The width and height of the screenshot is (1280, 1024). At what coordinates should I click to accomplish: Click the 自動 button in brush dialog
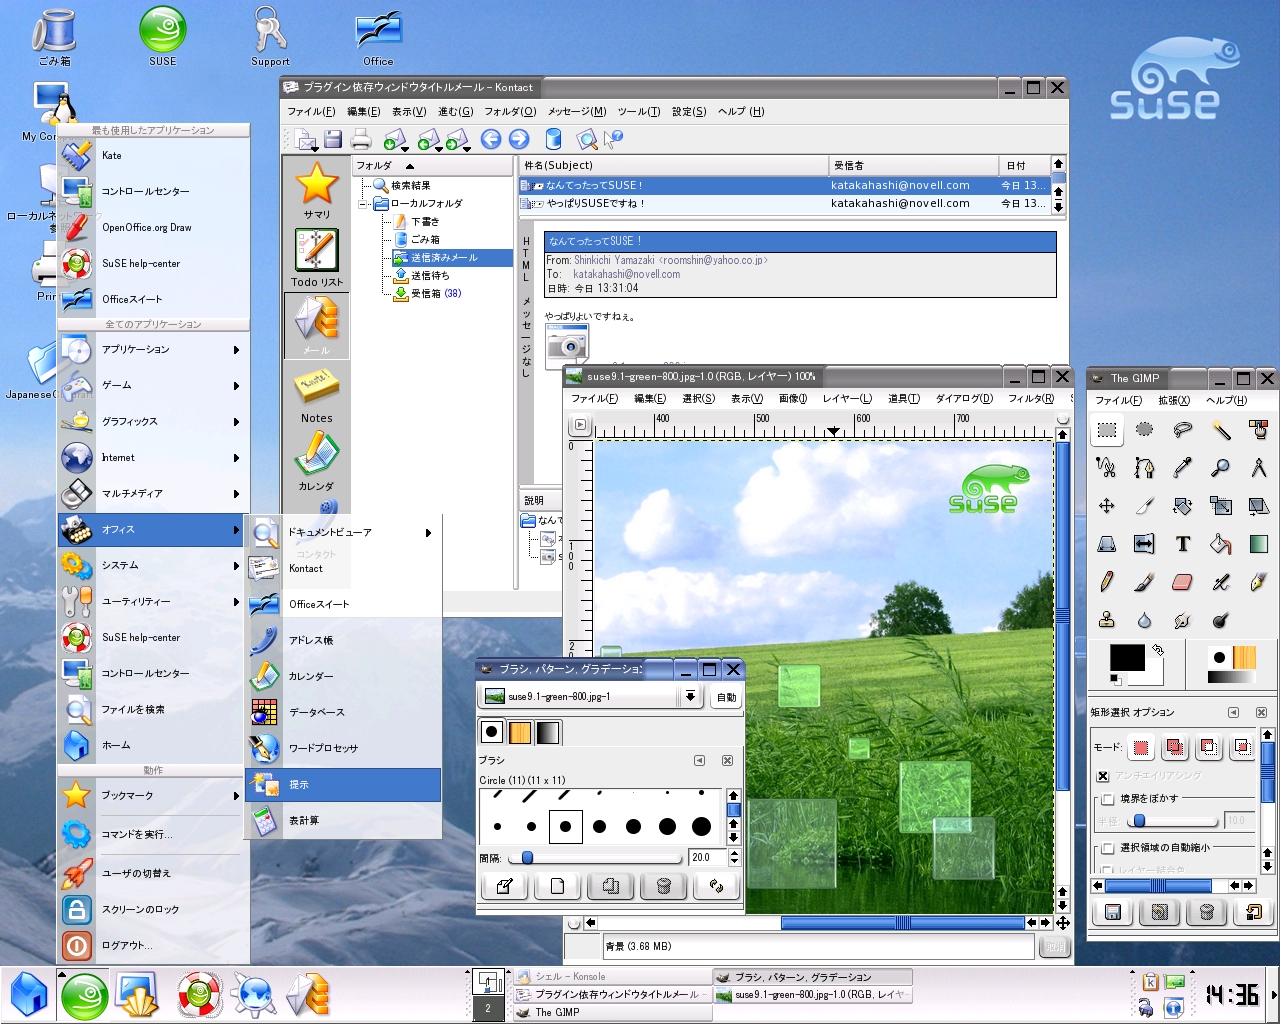coord(726,698)
